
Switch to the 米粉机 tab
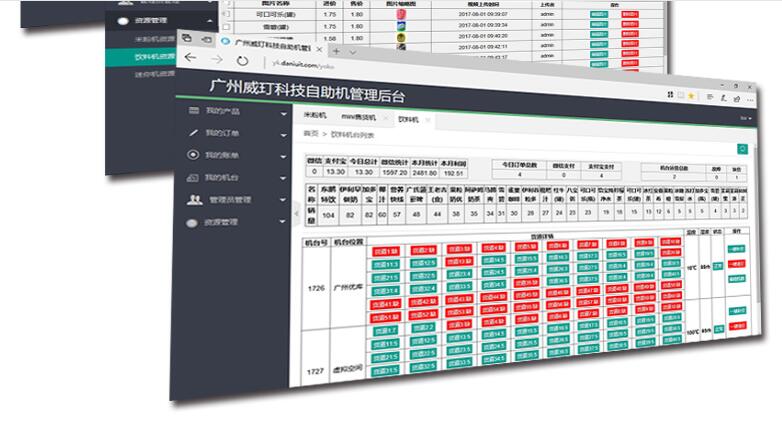coord(315,115)
